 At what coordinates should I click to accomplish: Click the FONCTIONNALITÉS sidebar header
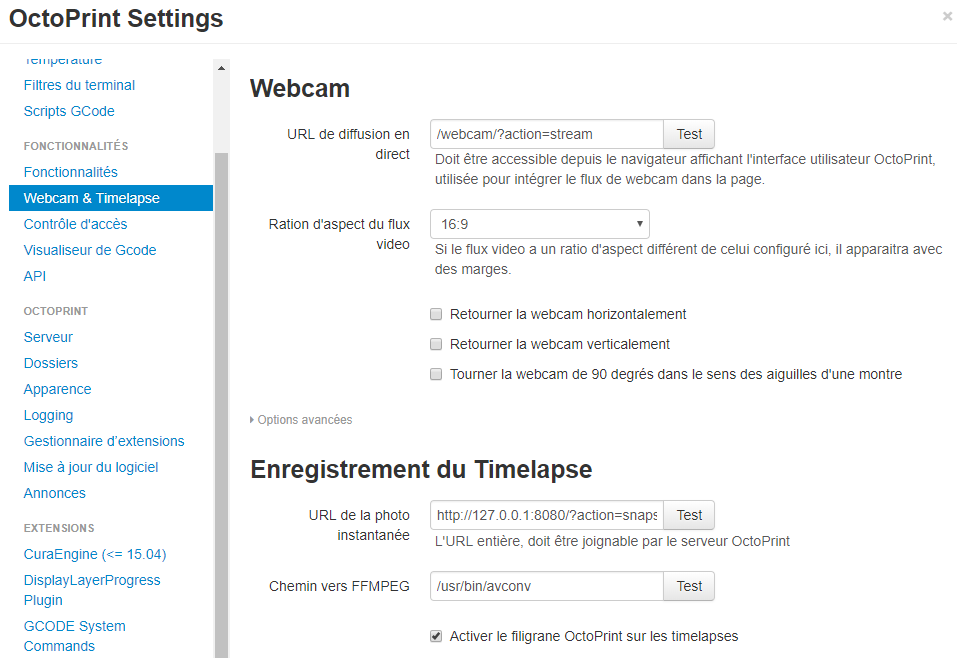[76, 146]
